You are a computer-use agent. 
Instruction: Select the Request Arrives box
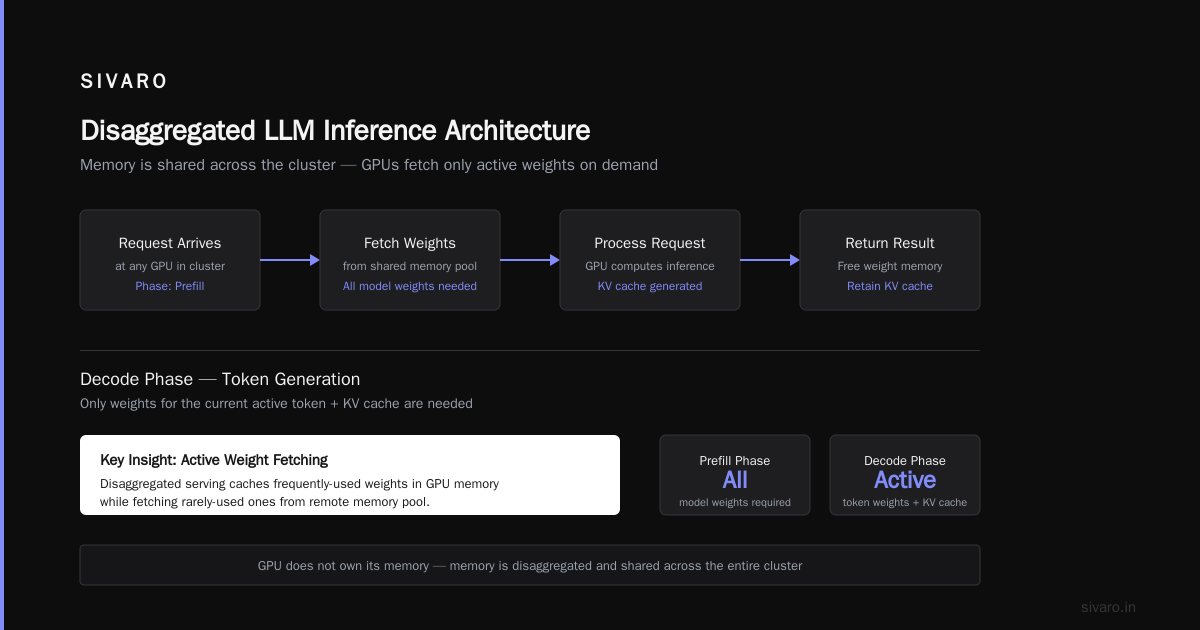[170, 260]
